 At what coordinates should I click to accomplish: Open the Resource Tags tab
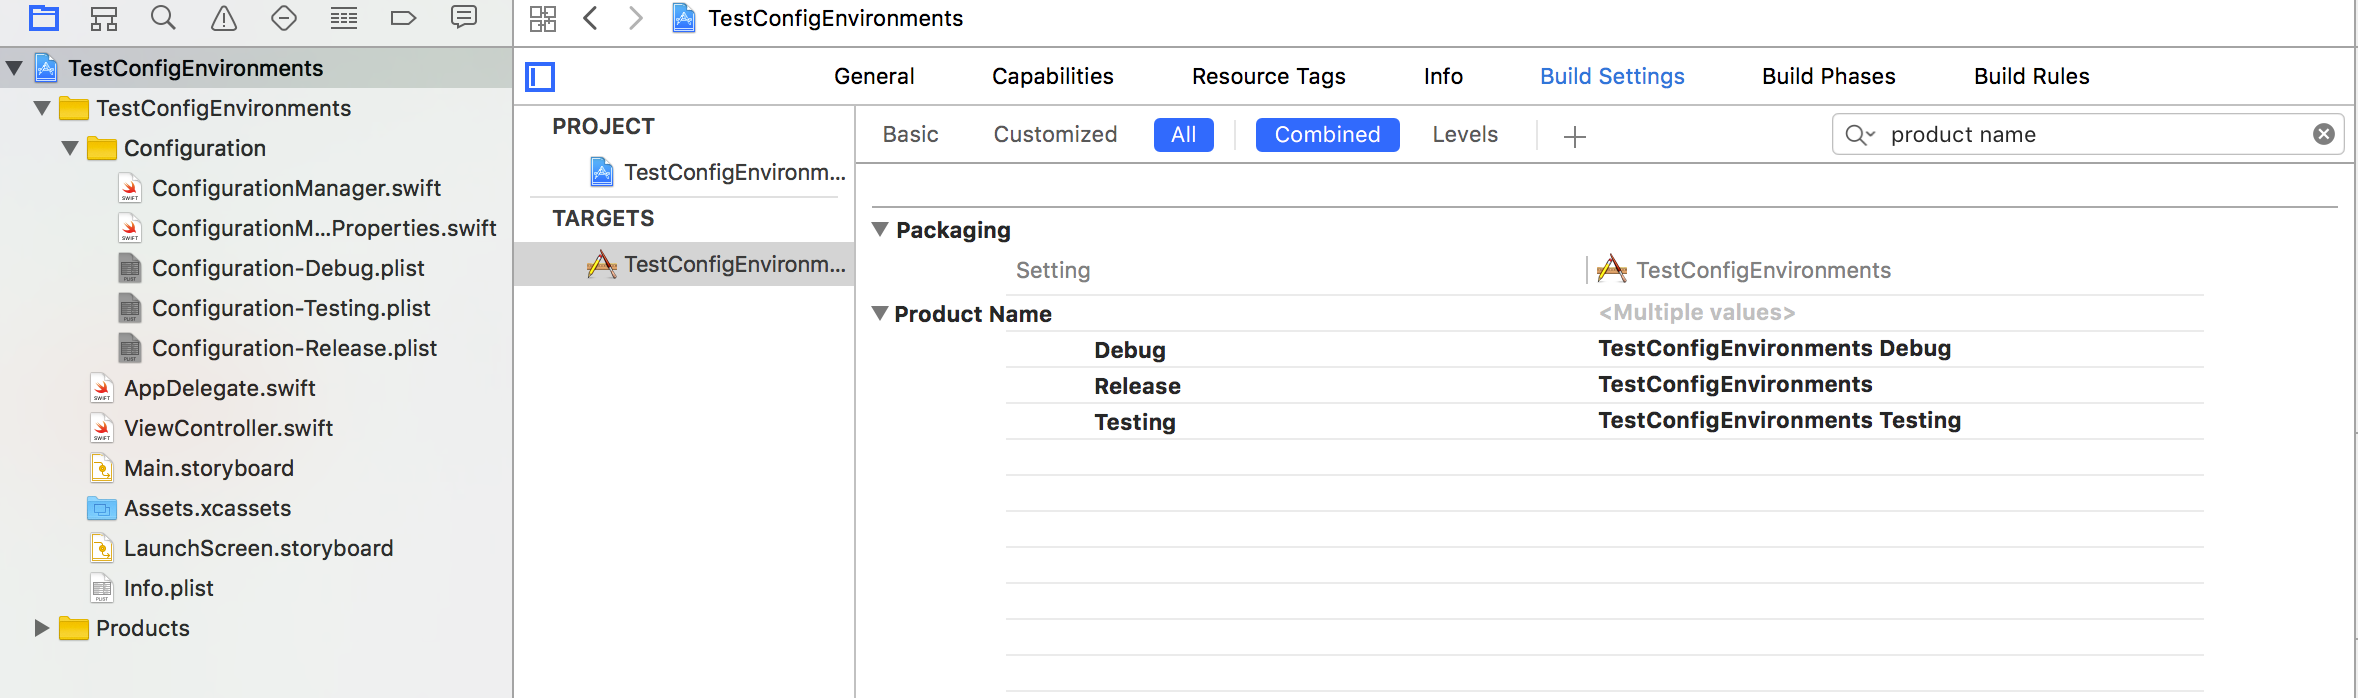1268,76
